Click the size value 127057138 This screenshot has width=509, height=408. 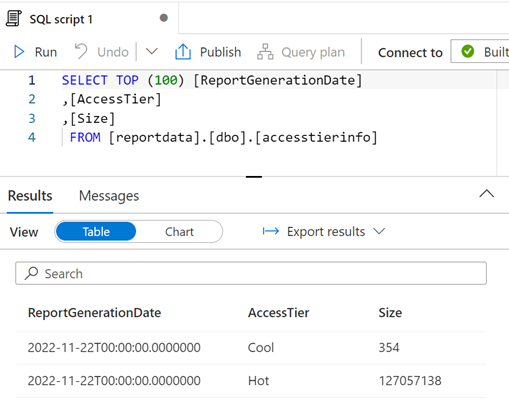click(x=410, y=381)
